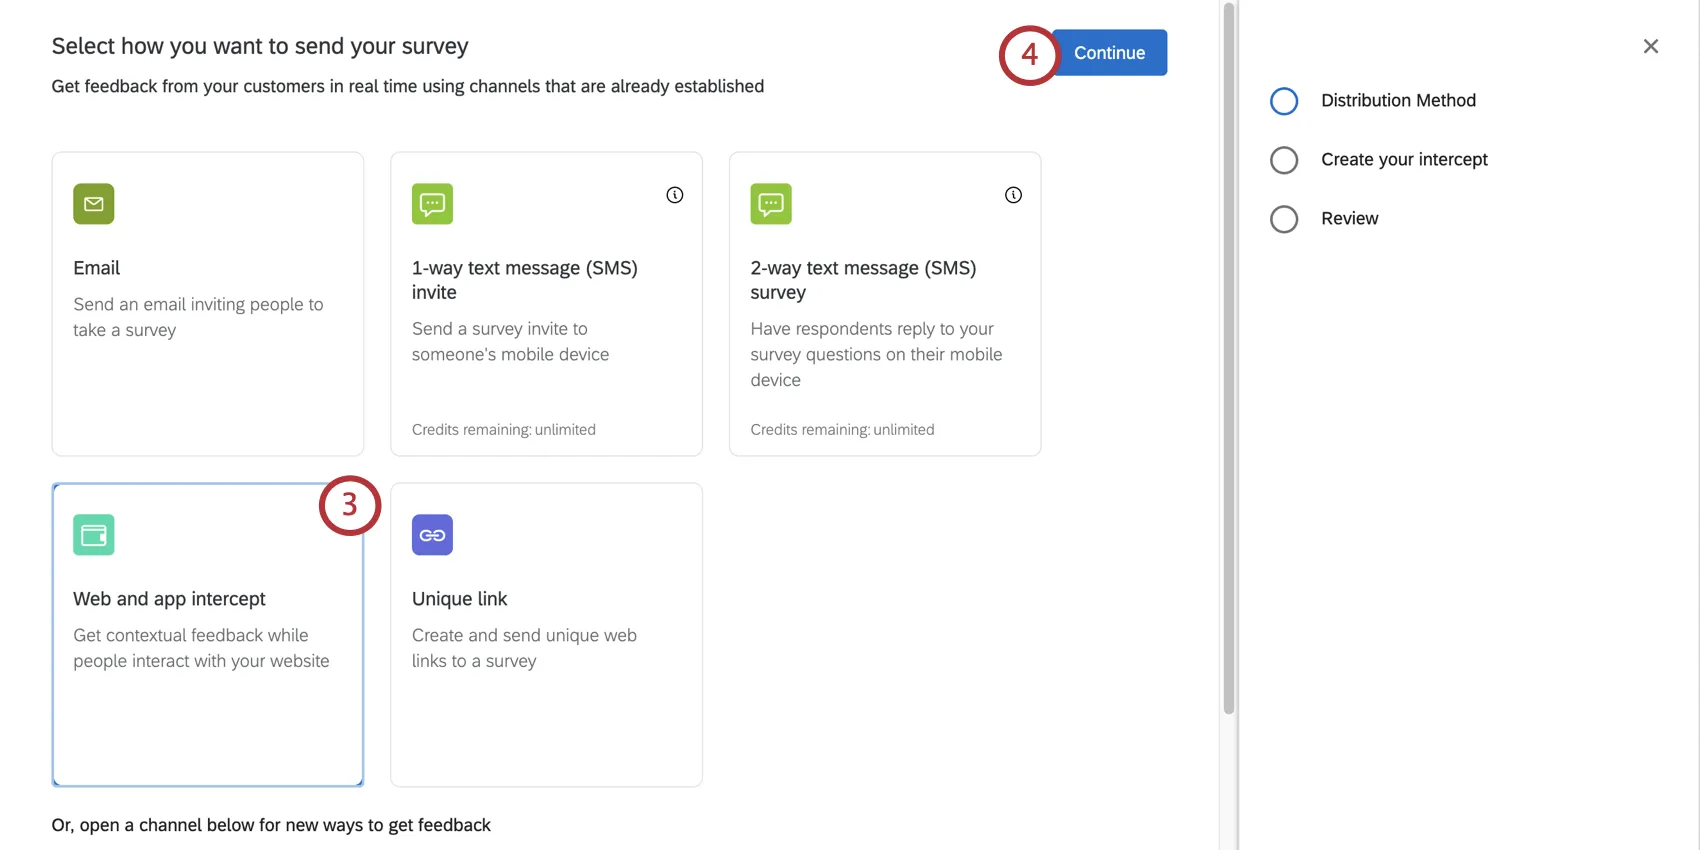Click the 1-way text message chat icon
This screenshot has width=1700, height=850.
[432, 204]
